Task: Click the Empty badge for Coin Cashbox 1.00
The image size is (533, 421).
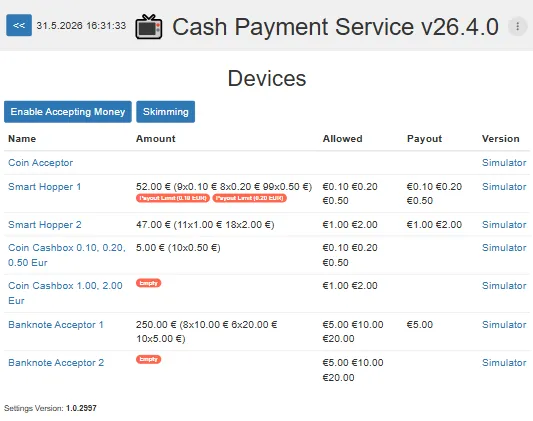Action: coord(149,283)
